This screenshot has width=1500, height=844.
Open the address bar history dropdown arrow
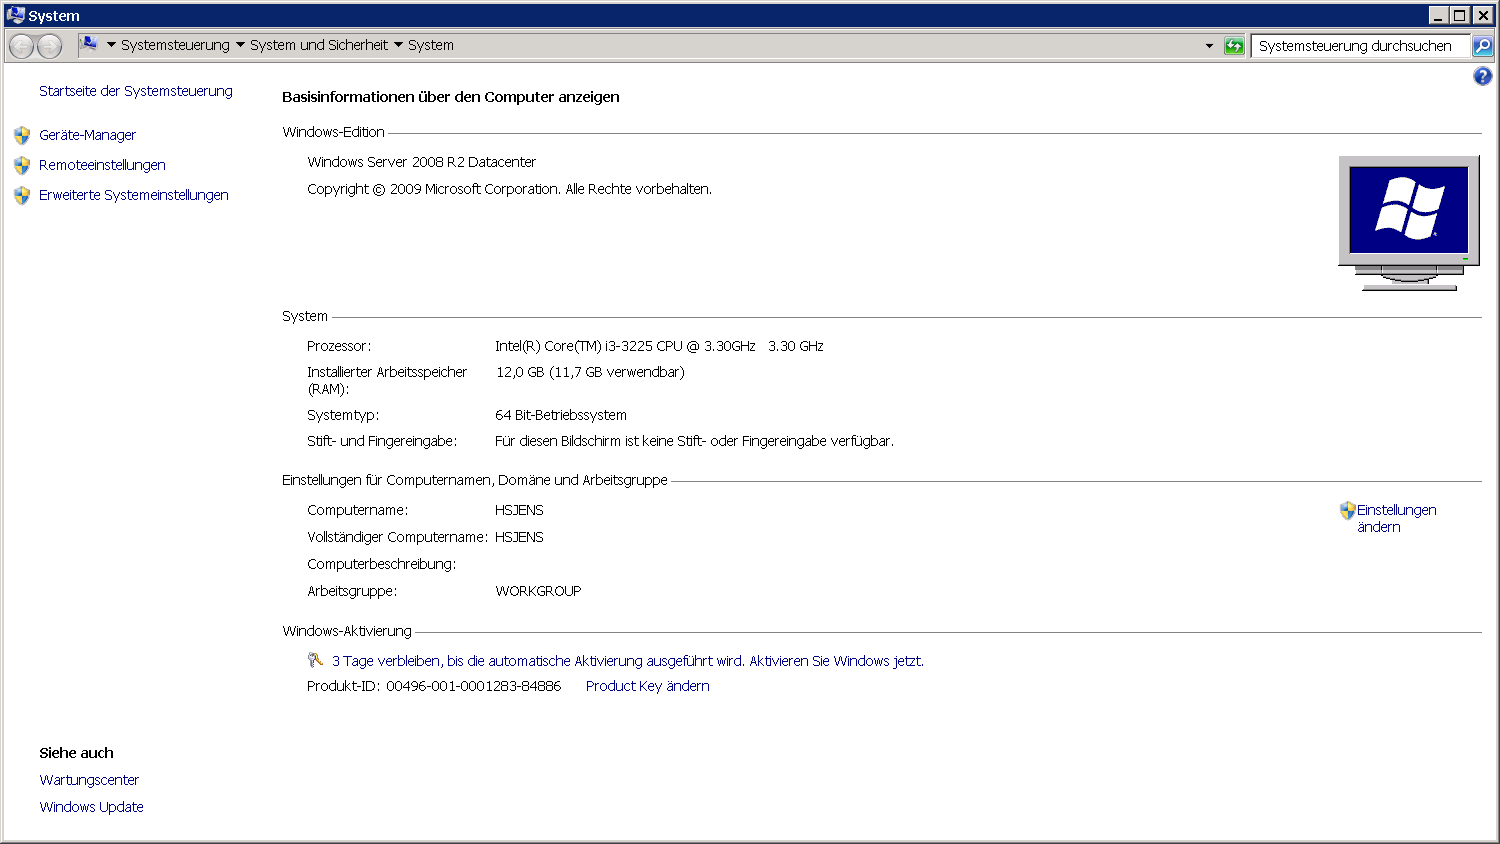[x=1209, y=46]
